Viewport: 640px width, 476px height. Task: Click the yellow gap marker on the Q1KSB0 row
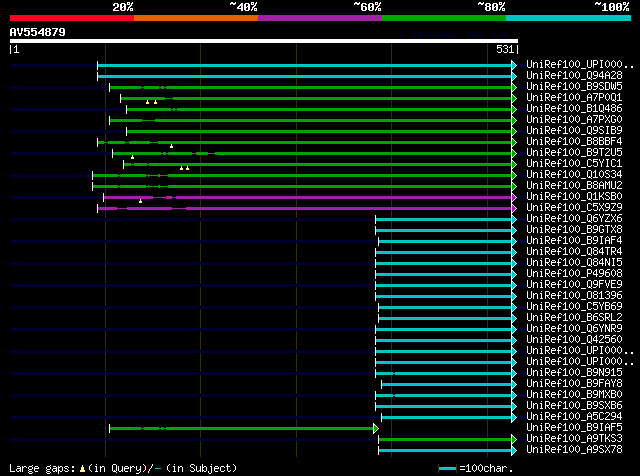(140, 201)
